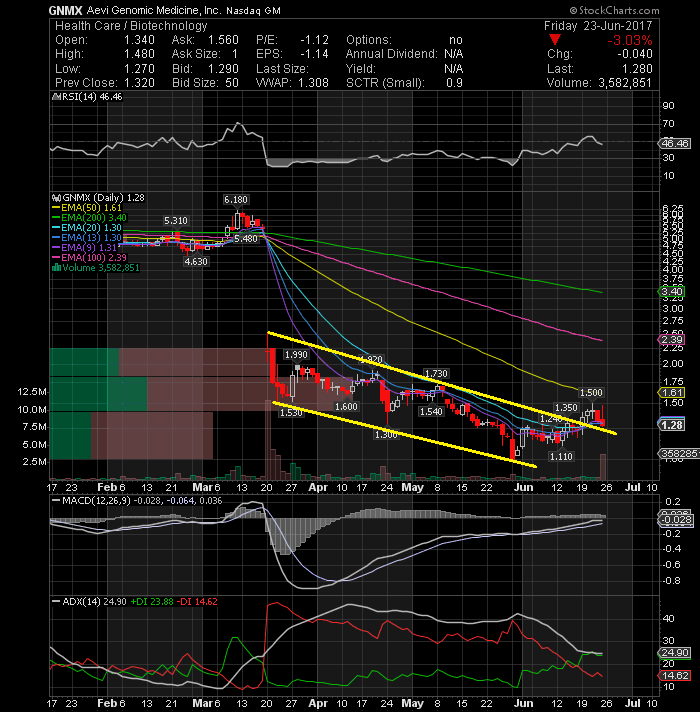The width and height of the screenshot is (700, 712).
Task: Click the Friday 23-Jun-2017 date
Action: coord(598,25)
